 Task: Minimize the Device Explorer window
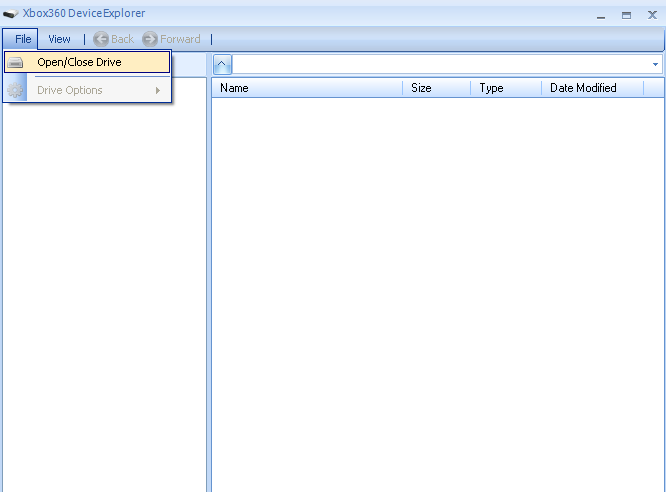[x=602, y=15]
